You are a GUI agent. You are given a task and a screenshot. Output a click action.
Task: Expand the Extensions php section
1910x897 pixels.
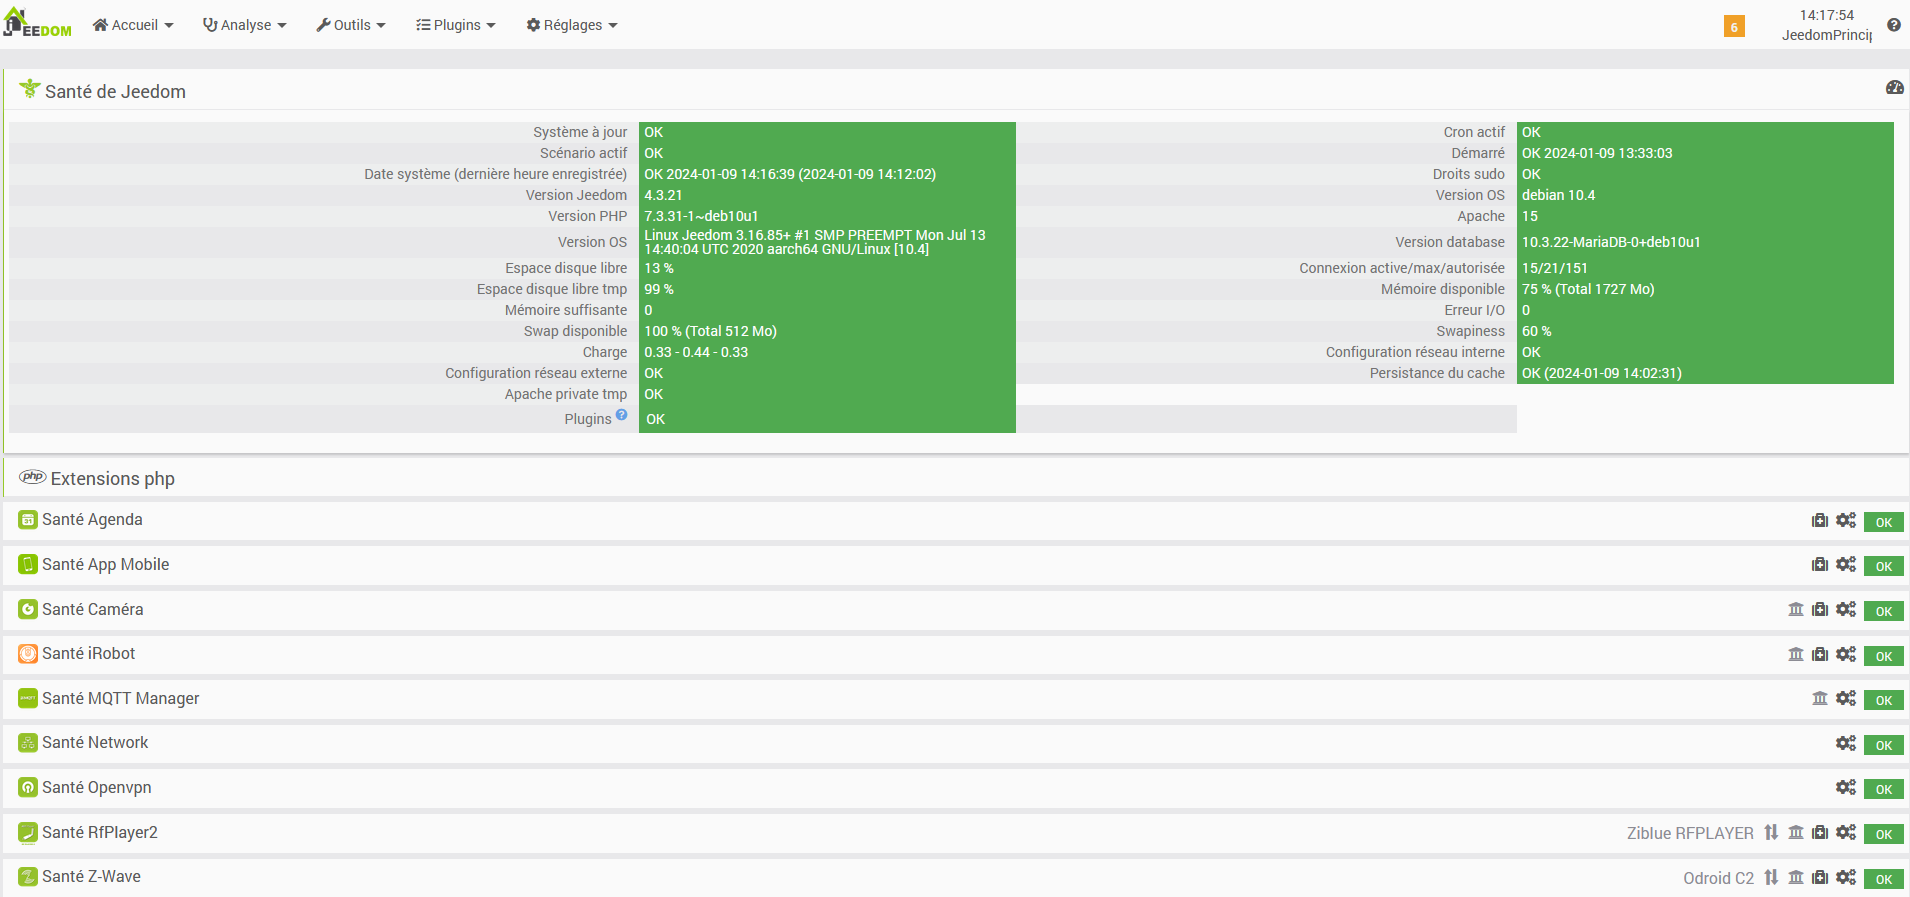click(x=112, y=478)
